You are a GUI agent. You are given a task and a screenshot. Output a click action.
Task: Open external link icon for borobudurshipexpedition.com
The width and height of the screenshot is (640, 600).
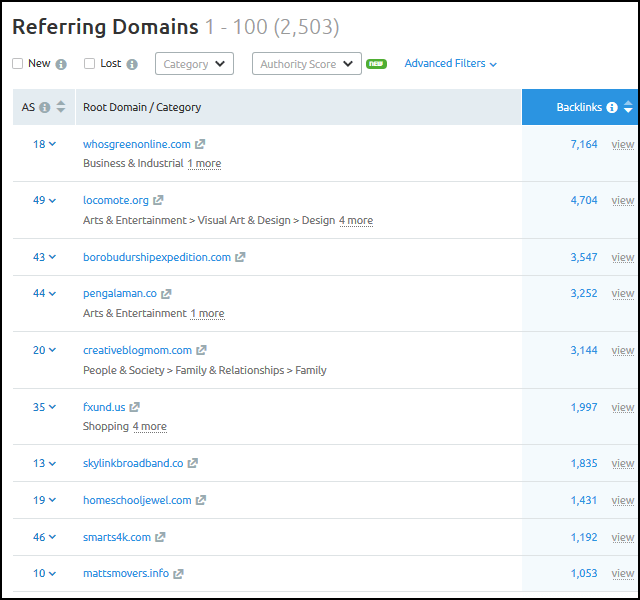tap(240, 257)
